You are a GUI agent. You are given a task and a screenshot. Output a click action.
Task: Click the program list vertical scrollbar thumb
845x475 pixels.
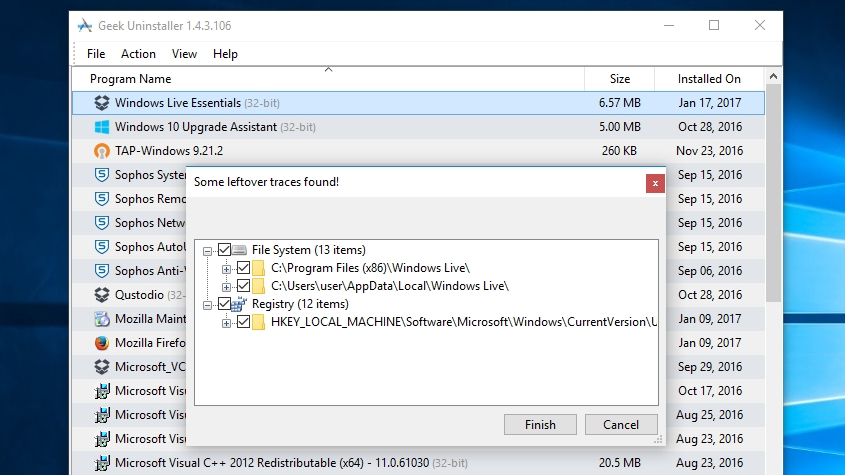point(773,193)
